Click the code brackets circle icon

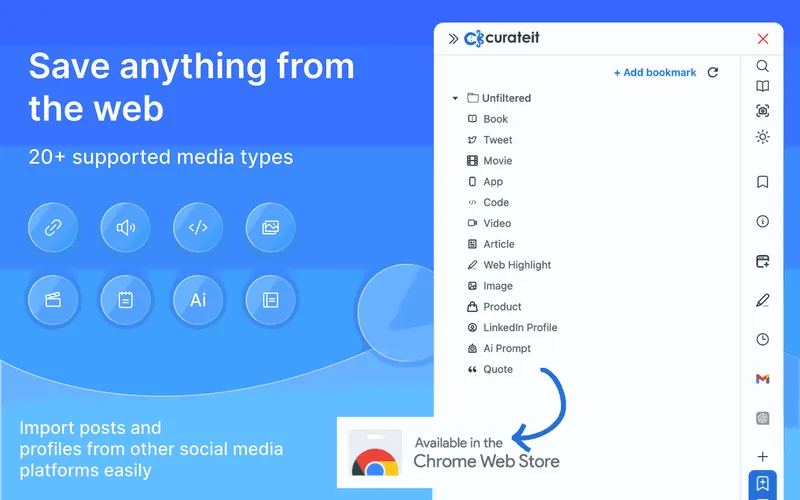198,228
